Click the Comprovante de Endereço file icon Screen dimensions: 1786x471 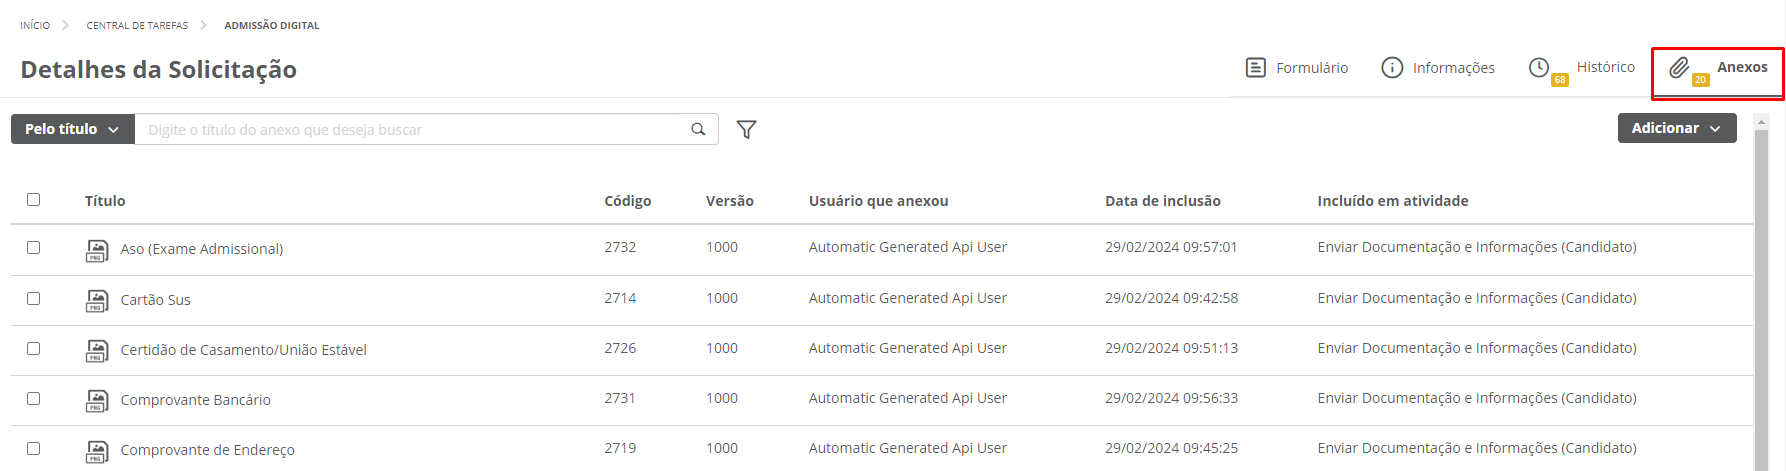(97, 451)
